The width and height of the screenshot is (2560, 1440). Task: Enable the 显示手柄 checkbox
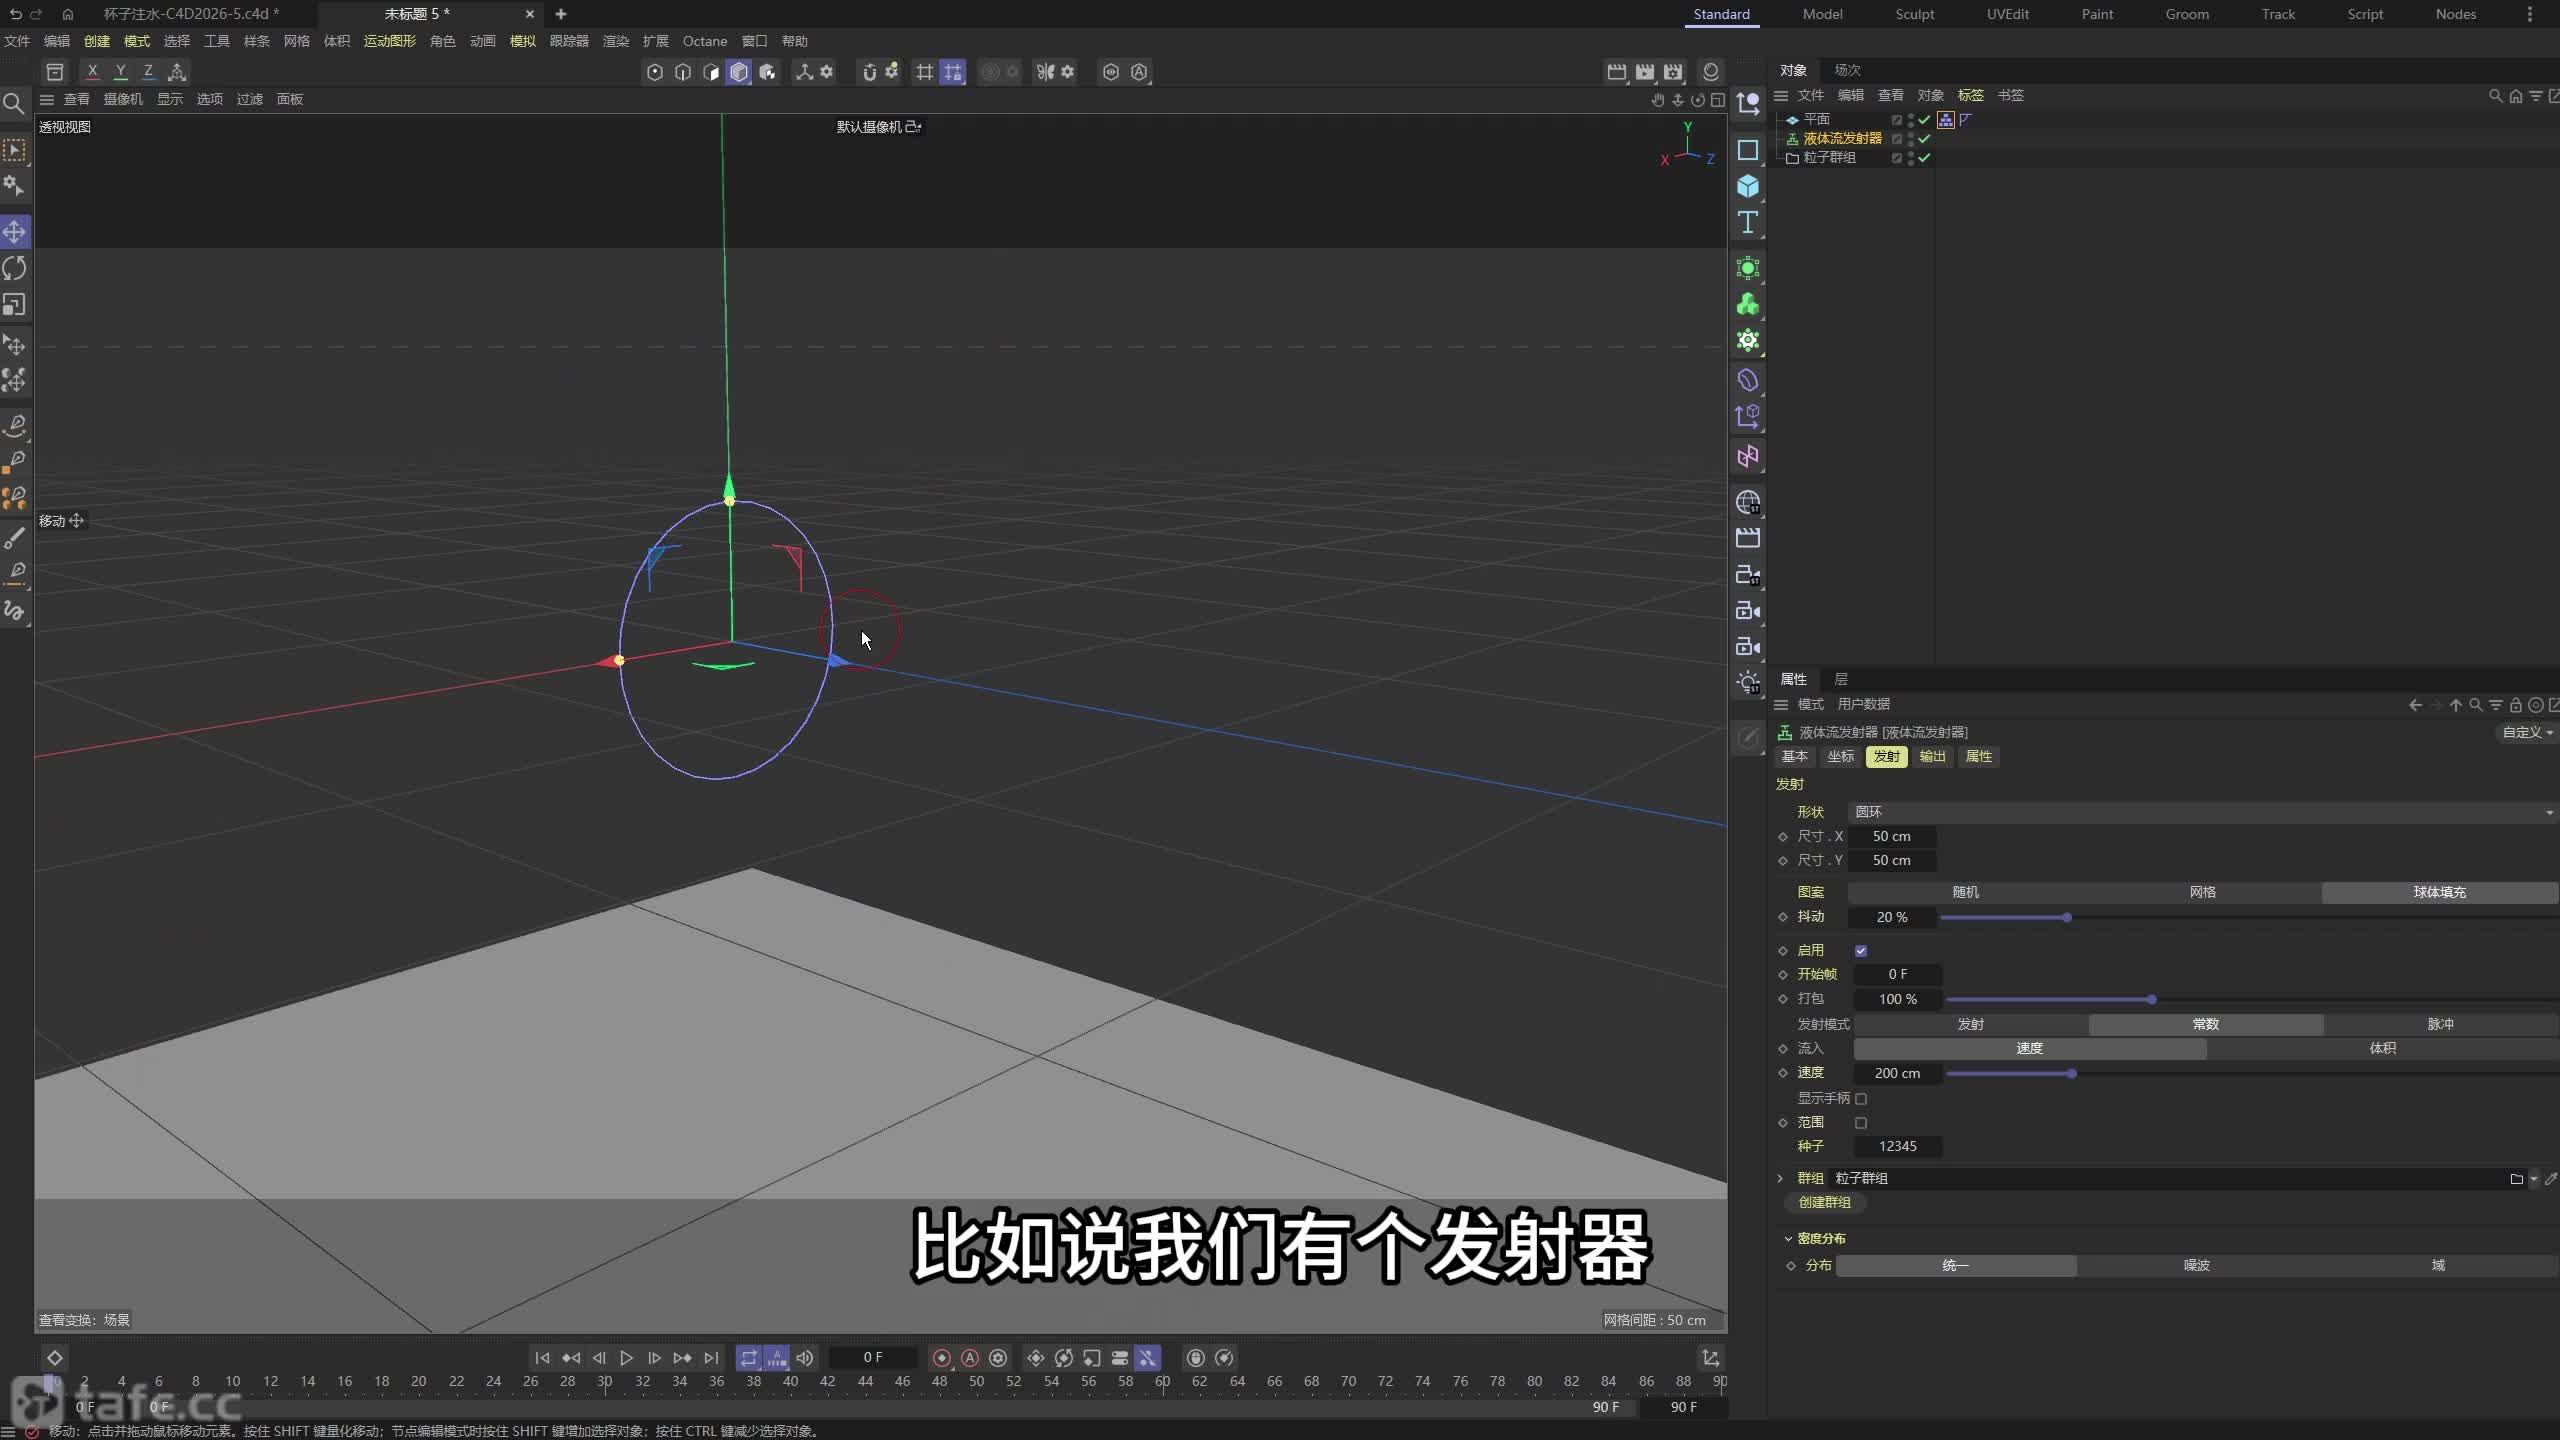point(1862,1098)
